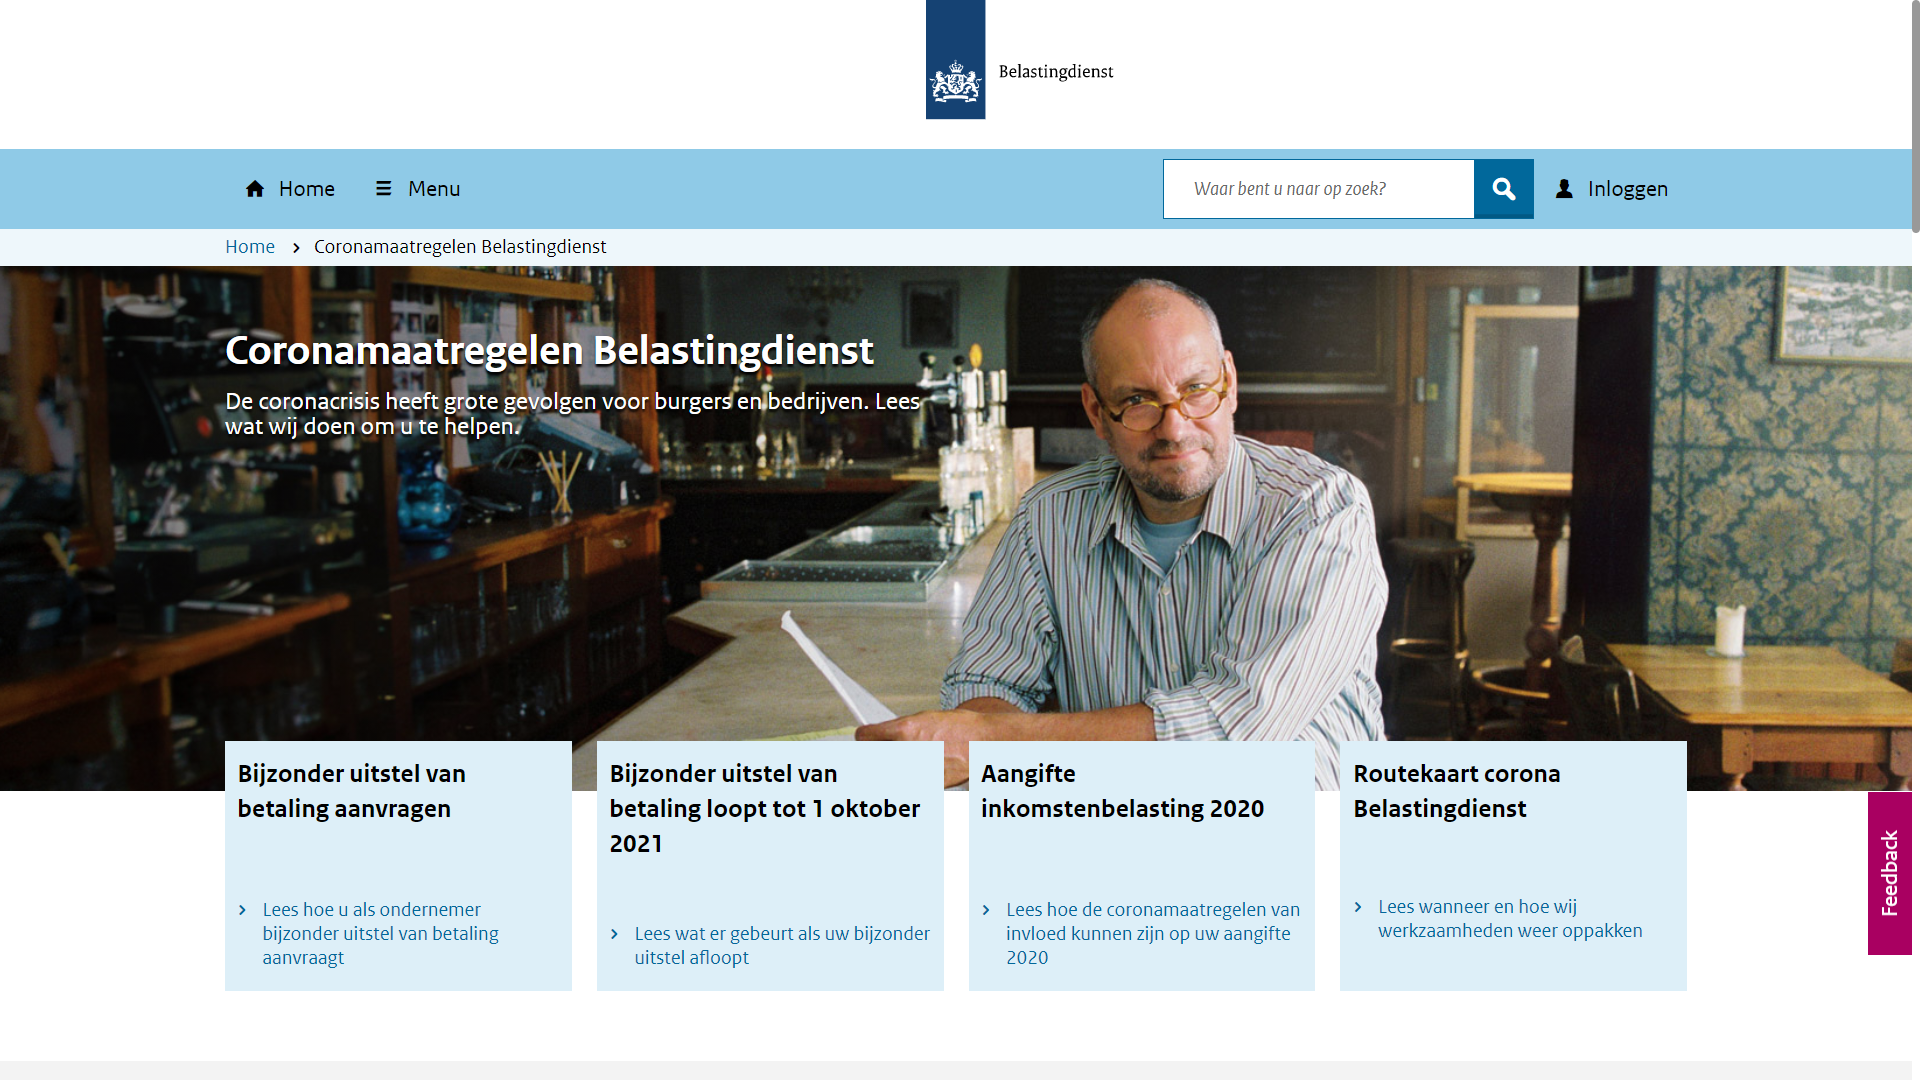Open 'Bijzonder uitstel van betaling aanvragen' card

click(x=351, y=791)
